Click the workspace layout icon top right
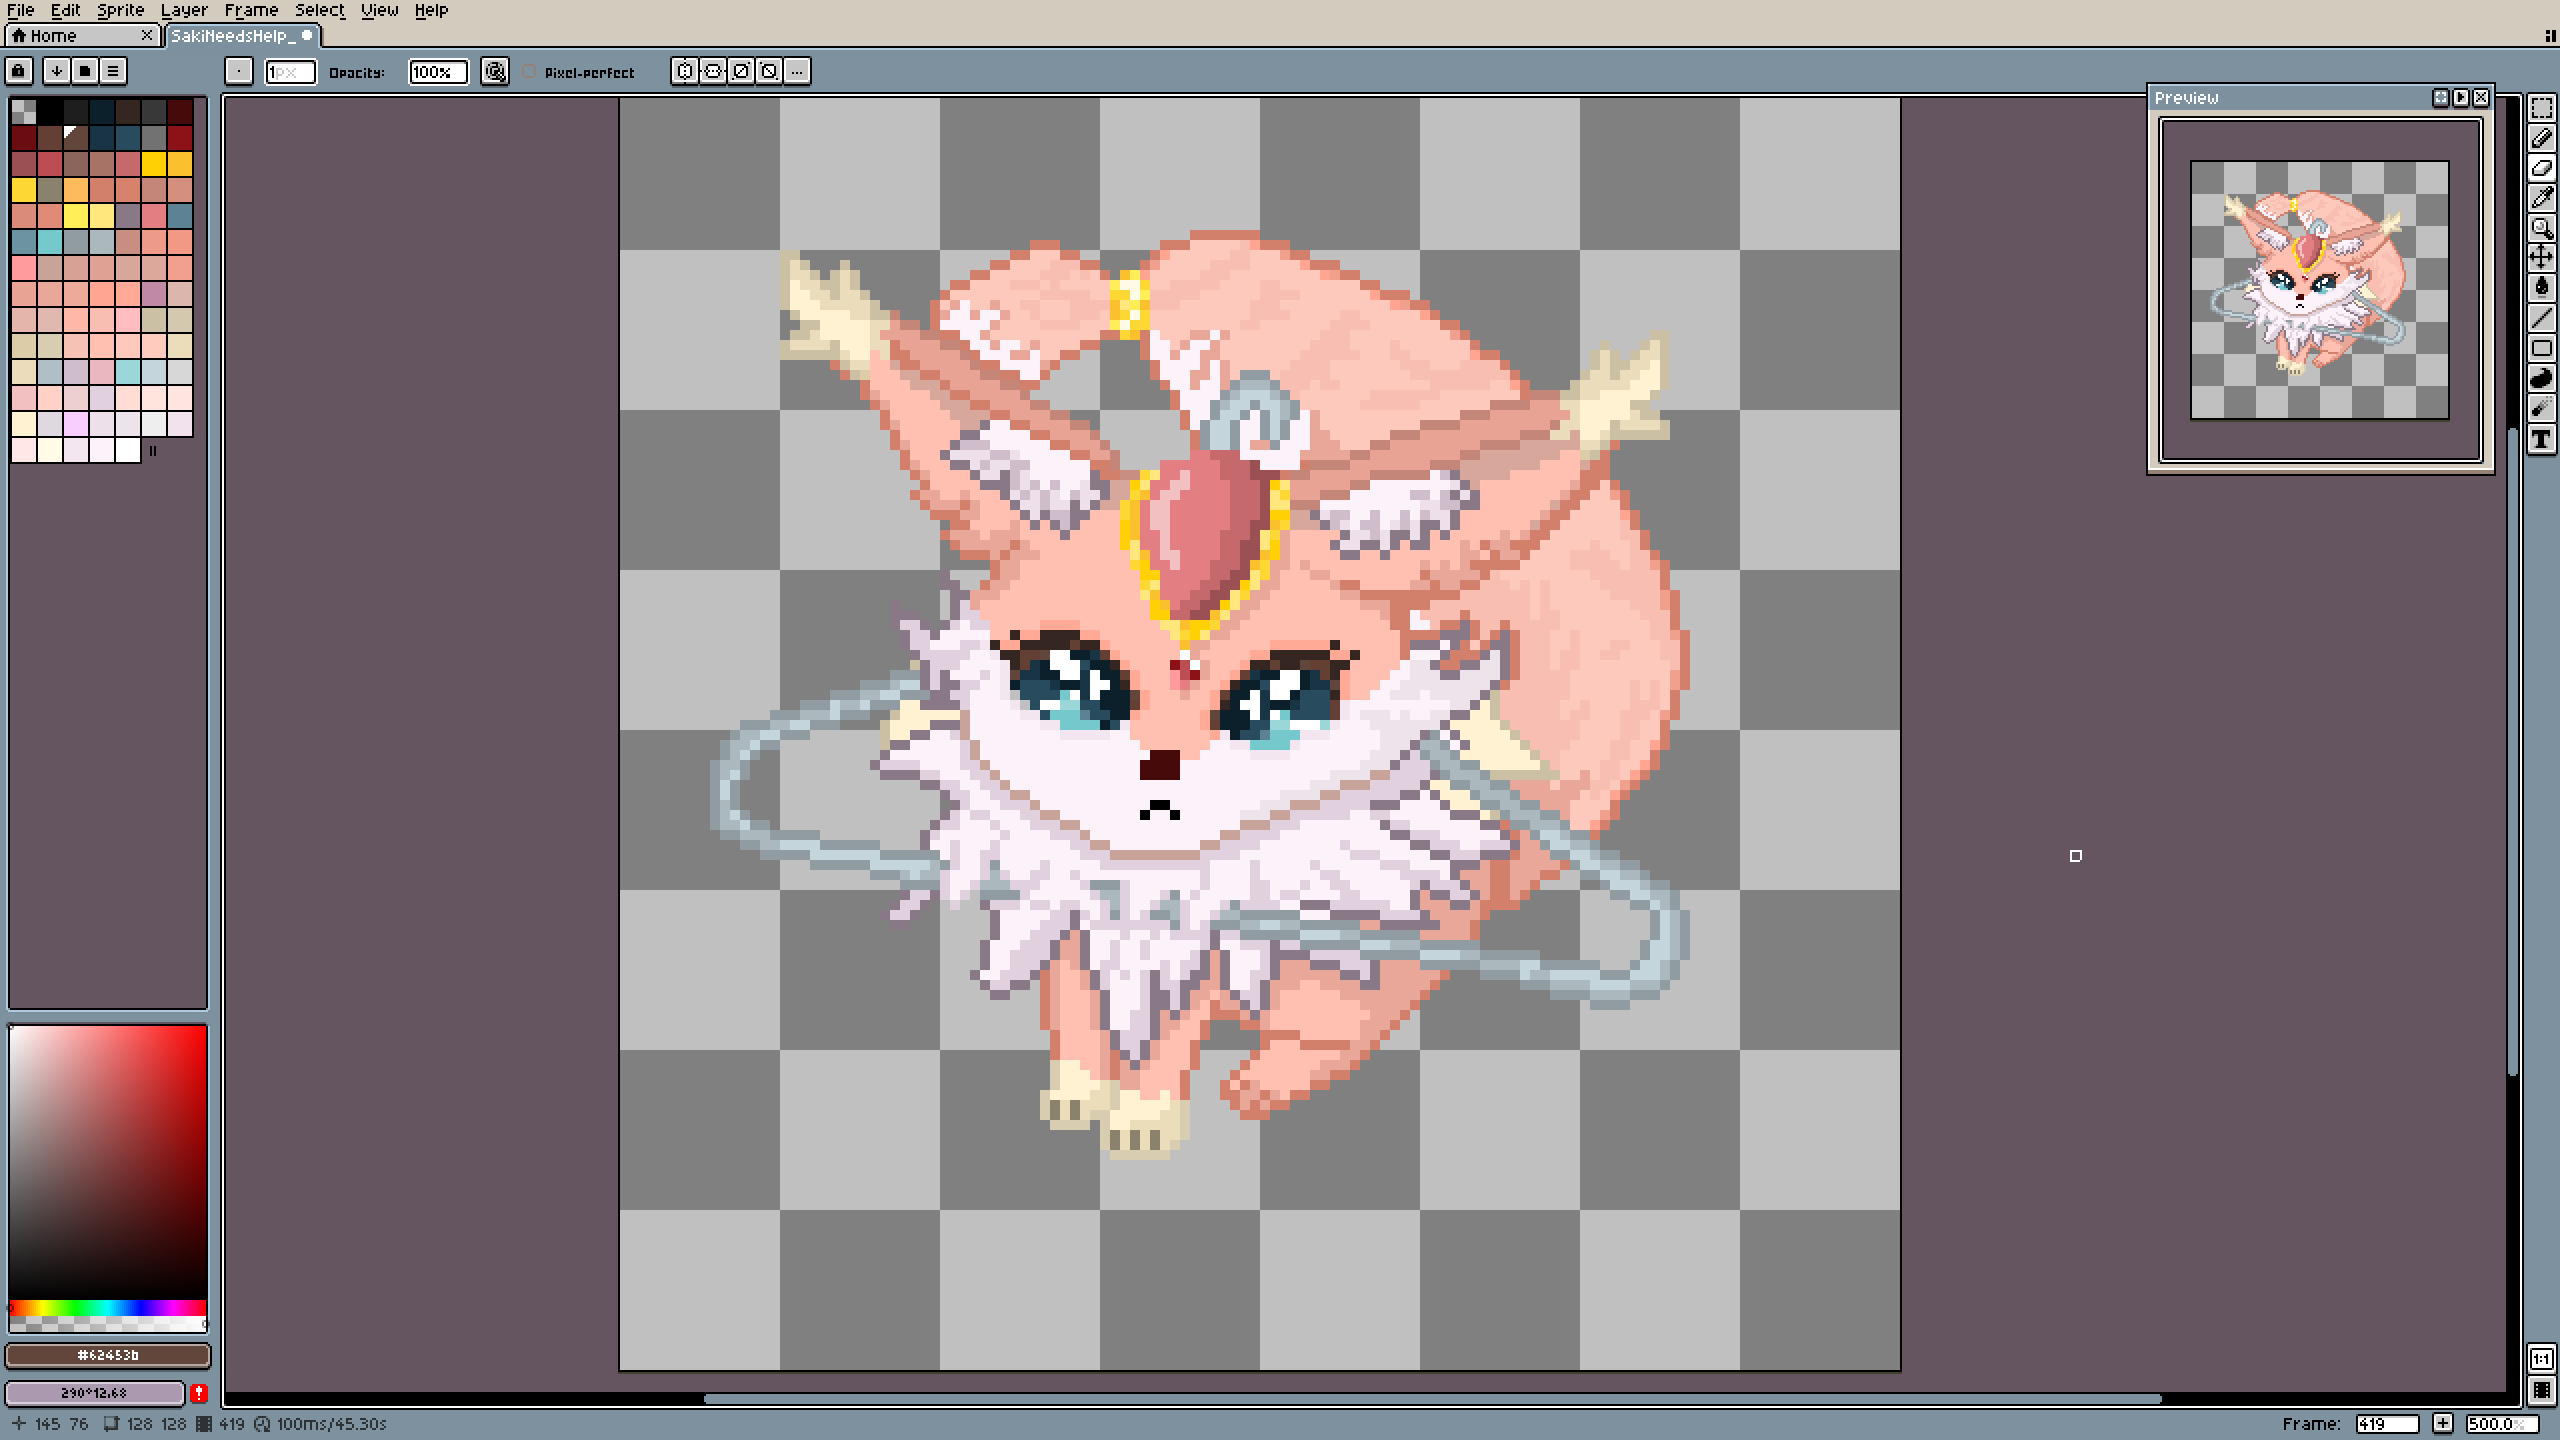 [x=2550, y=36]
